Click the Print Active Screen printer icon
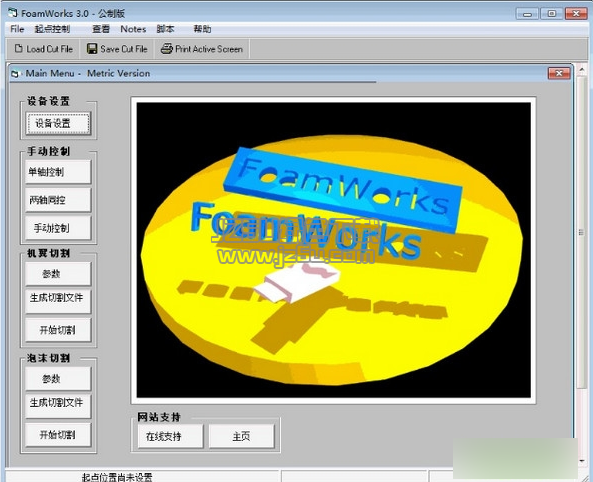 (166, 48)
